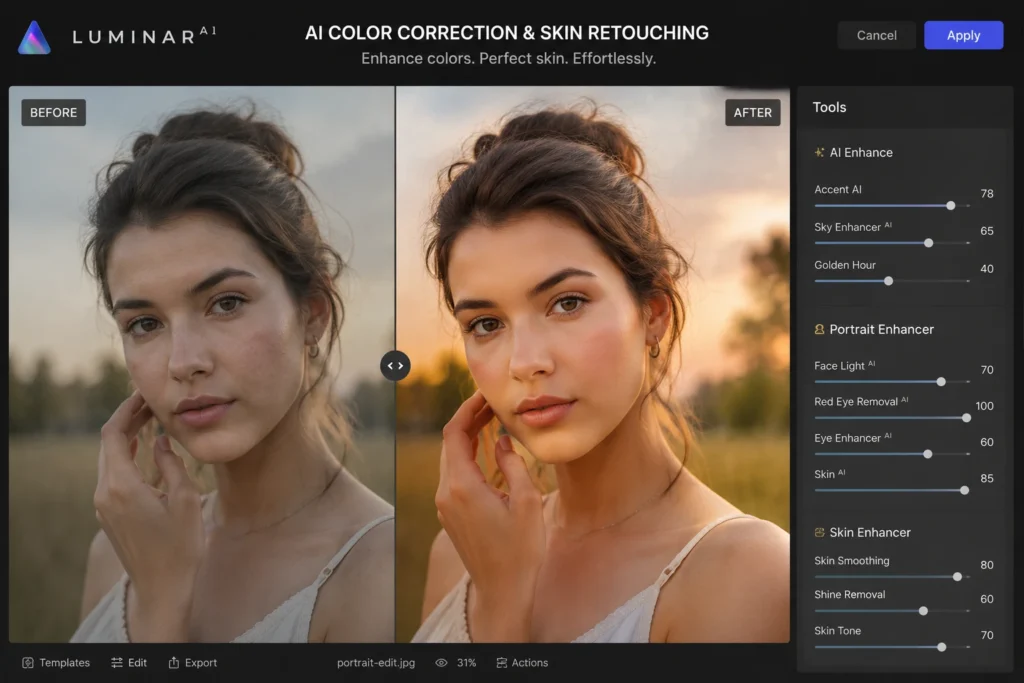Click the Shine Removal slider handle
The image size is (1024, 683).
point(923,611)
